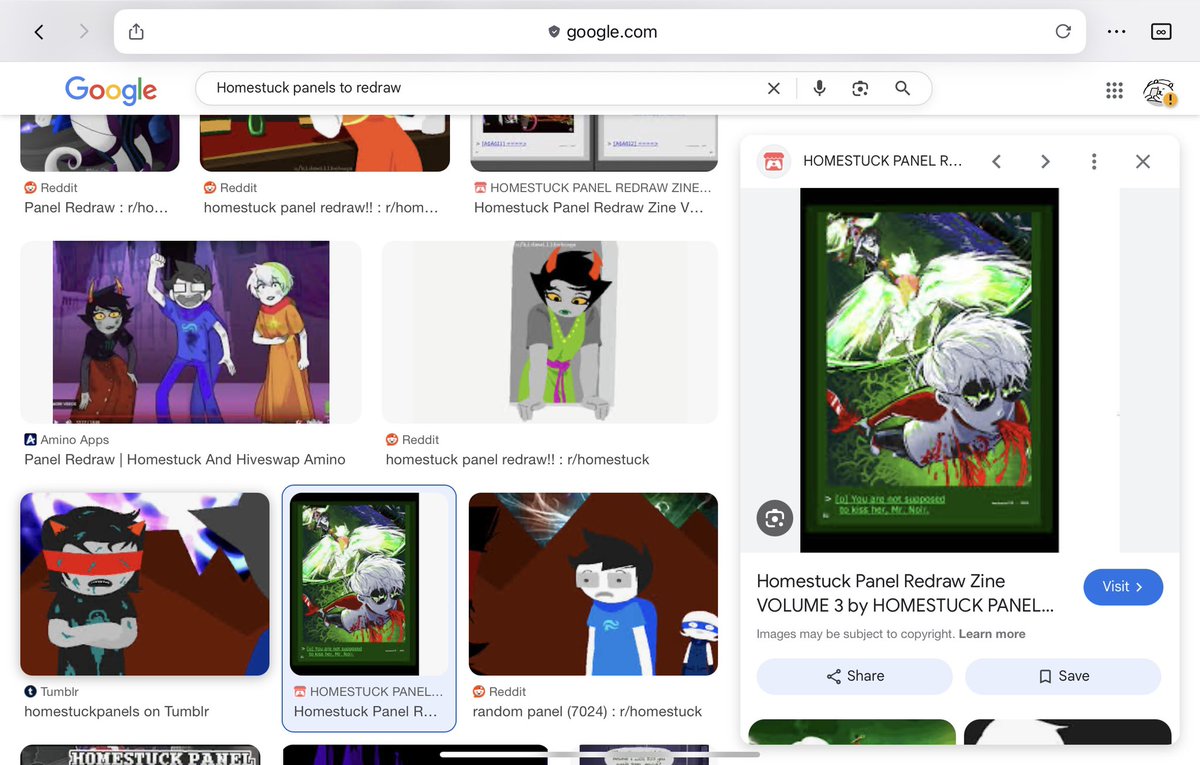Show next image in preview panel

click(x=1045, y=161)
